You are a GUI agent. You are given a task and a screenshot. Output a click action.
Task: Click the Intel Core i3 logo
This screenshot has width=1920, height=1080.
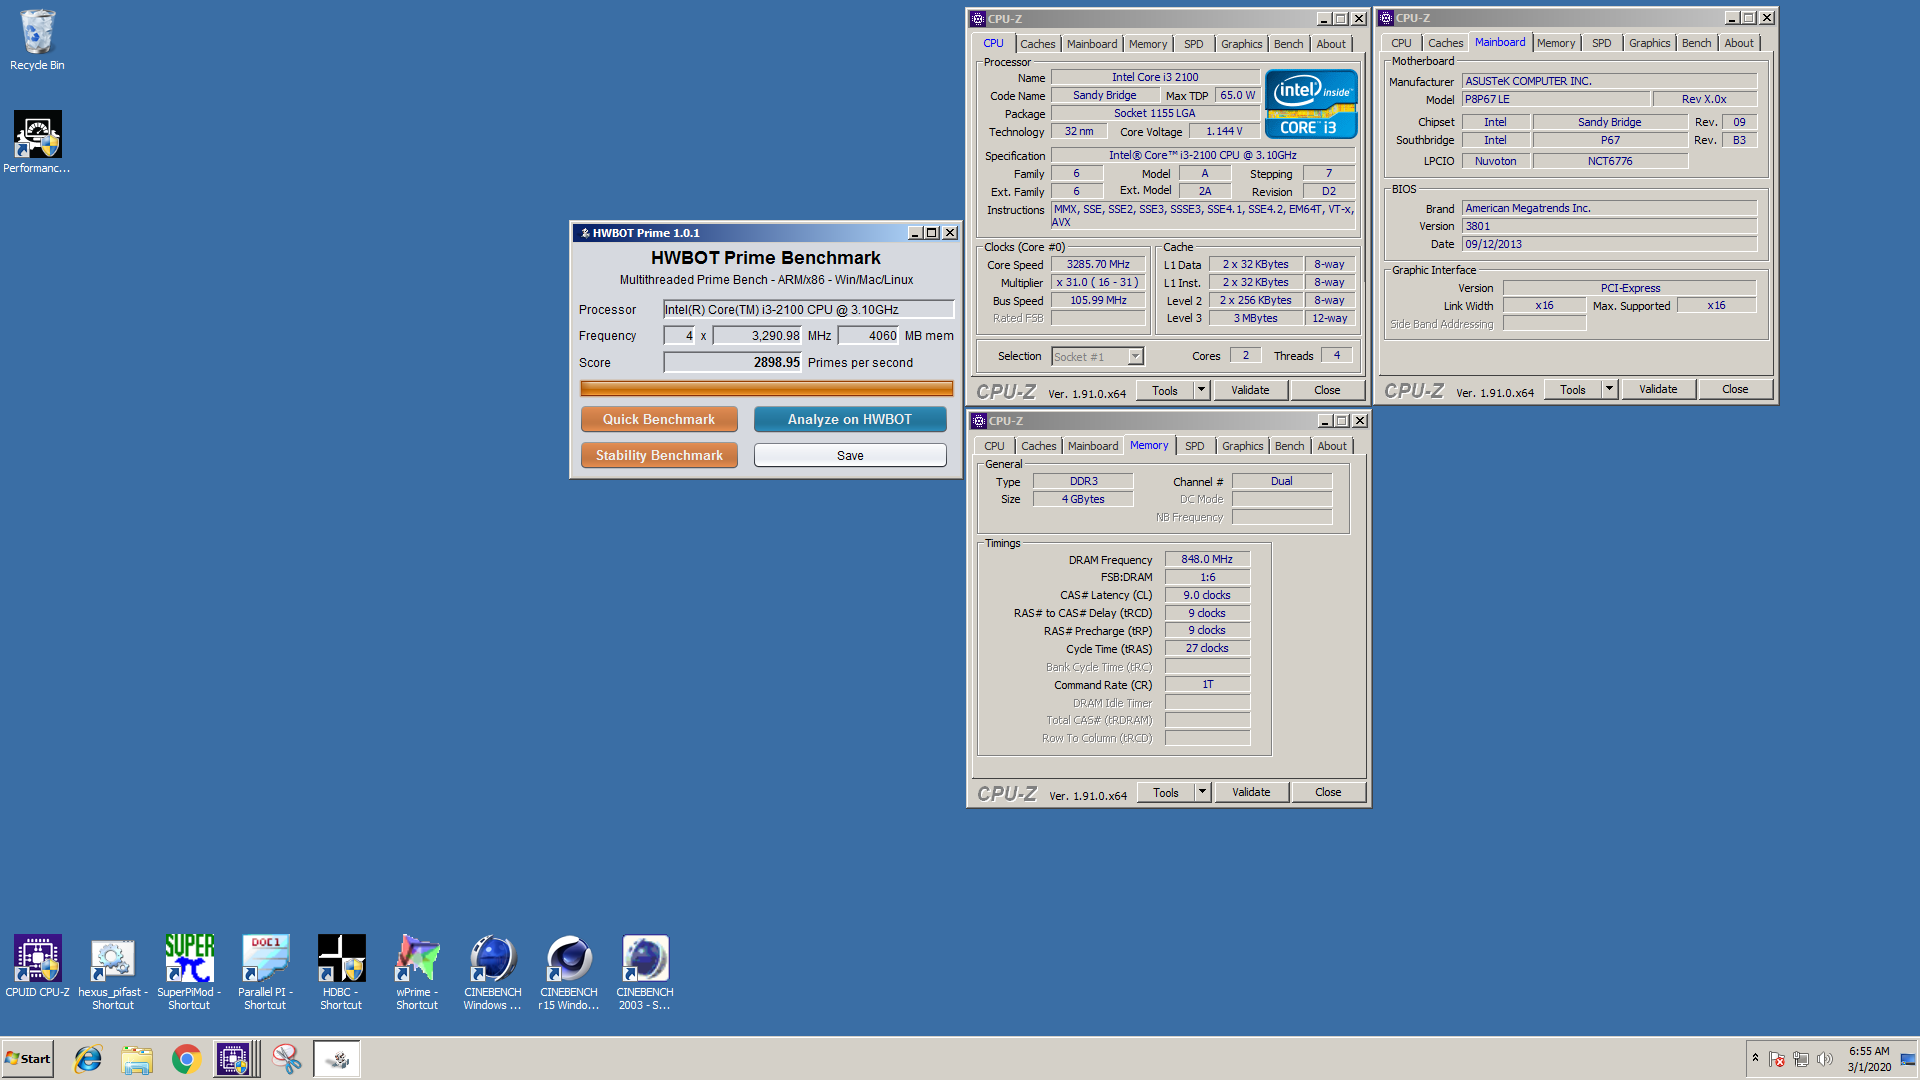(x=1310, y=104)
